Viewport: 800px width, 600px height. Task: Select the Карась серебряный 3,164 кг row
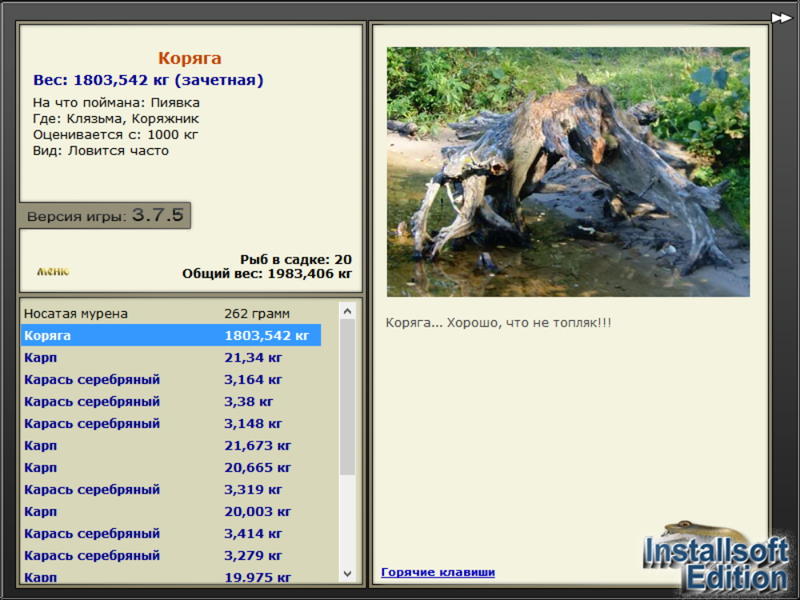point(171,379)
